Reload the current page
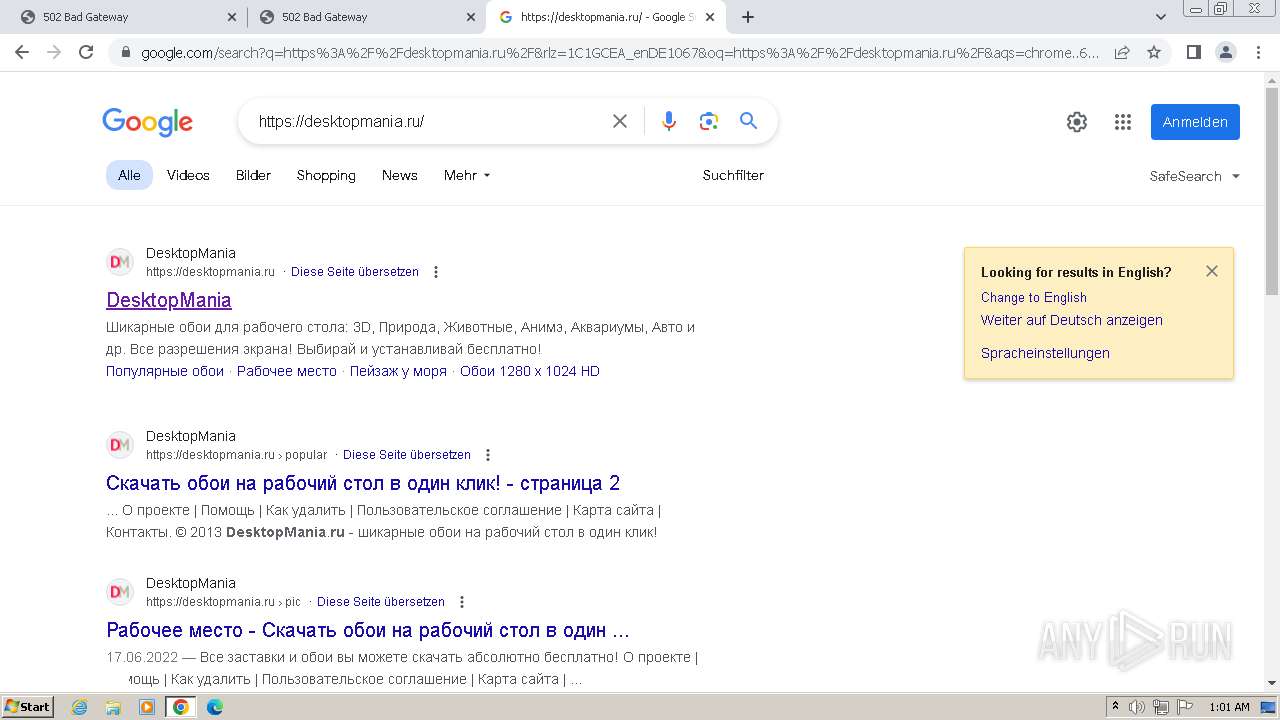This screenshot has width=1280, height=720. (x=86, y=52)
